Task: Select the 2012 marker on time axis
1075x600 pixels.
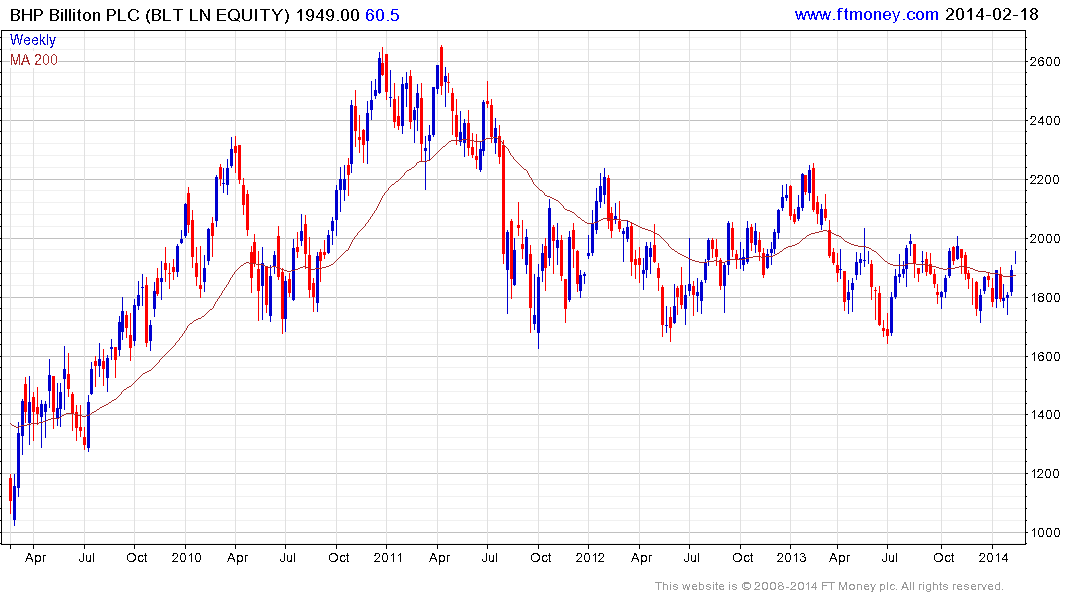Action: pyautogui.click(x=590, y=557)
